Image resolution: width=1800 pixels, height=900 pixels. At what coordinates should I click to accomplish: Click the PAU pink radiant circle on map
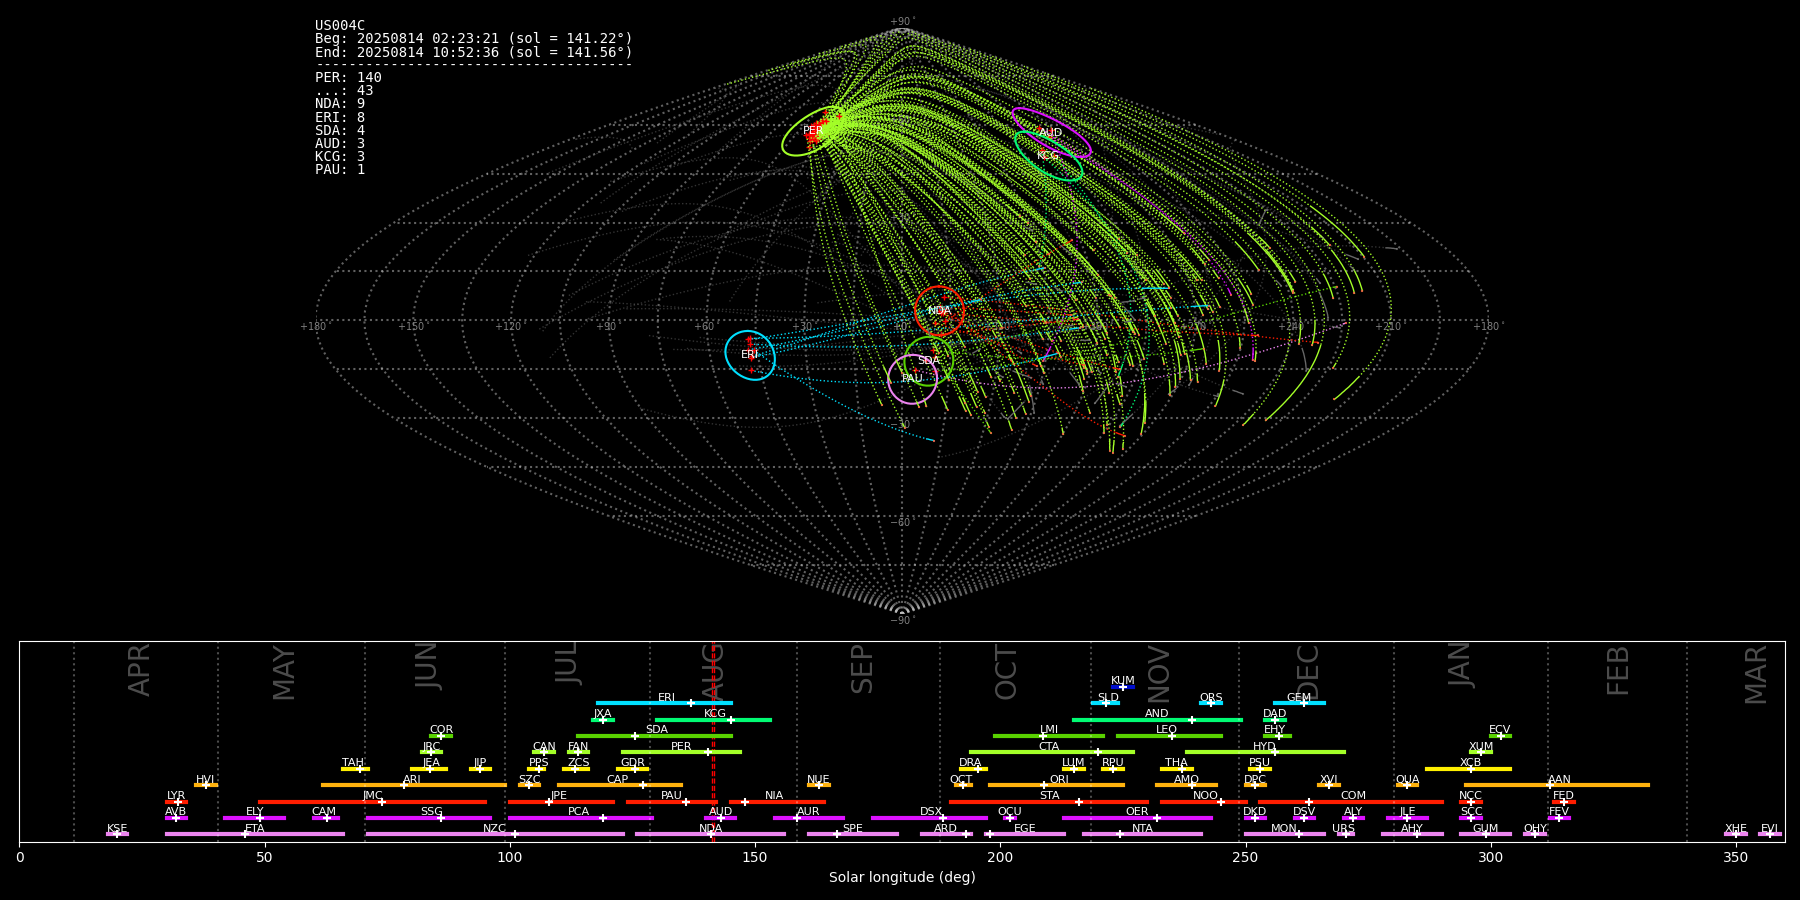tap(912, 379)
